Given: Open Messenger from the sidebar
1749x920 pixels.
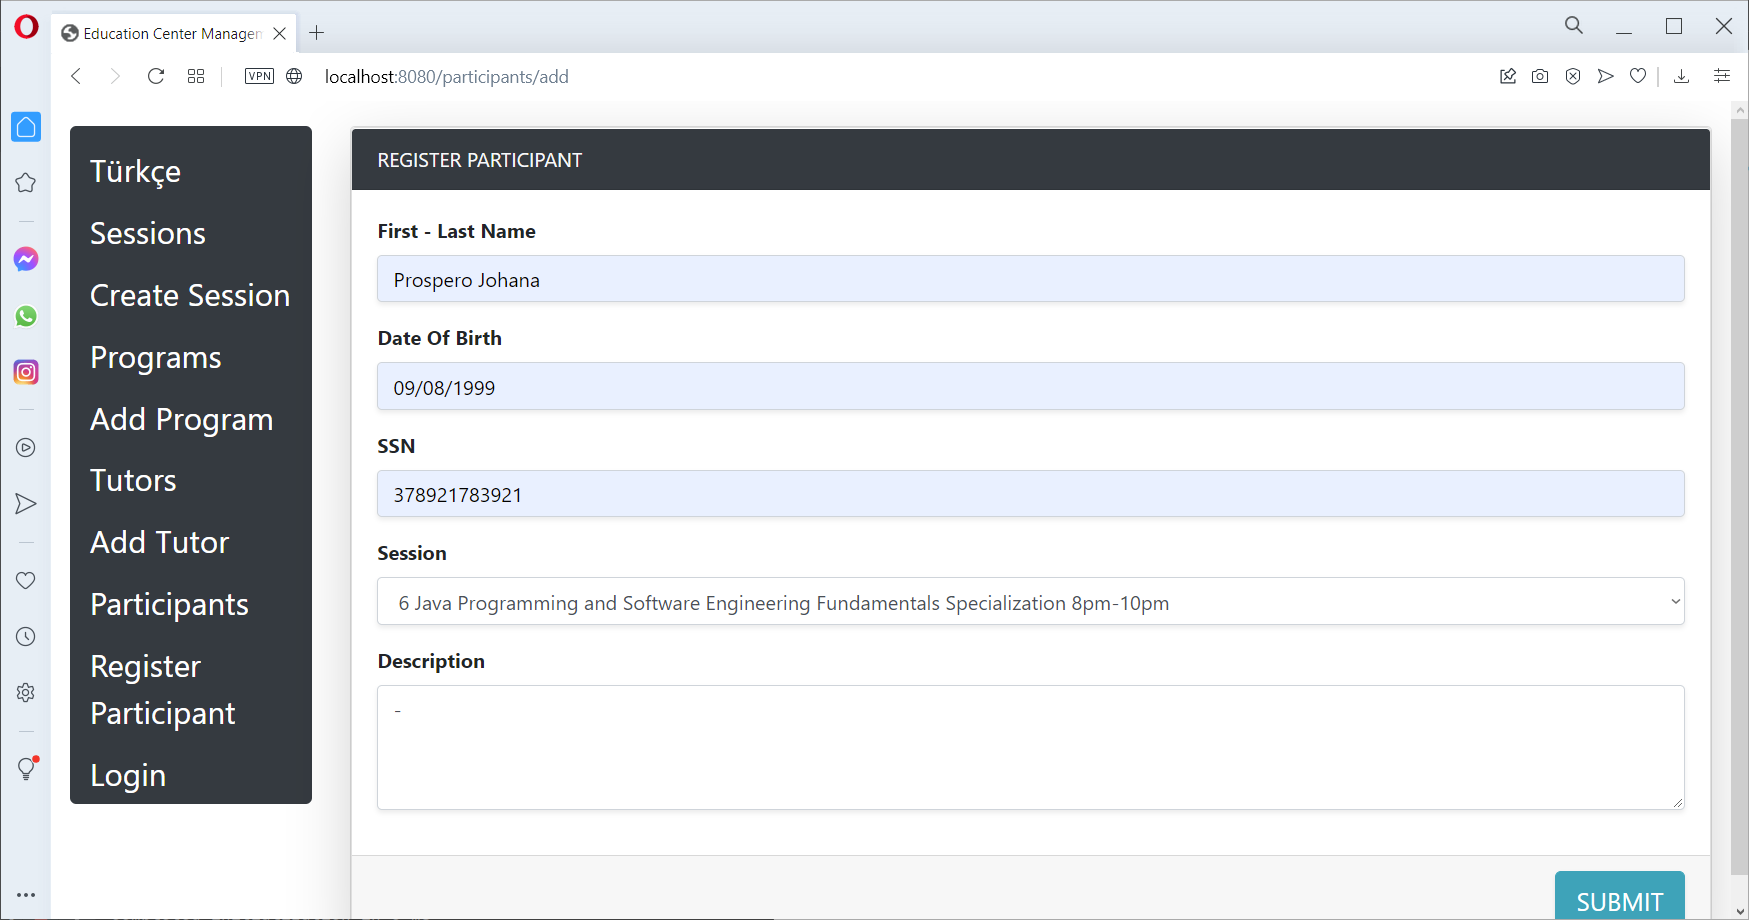Looking at the screenshot, I should point(25,258).
